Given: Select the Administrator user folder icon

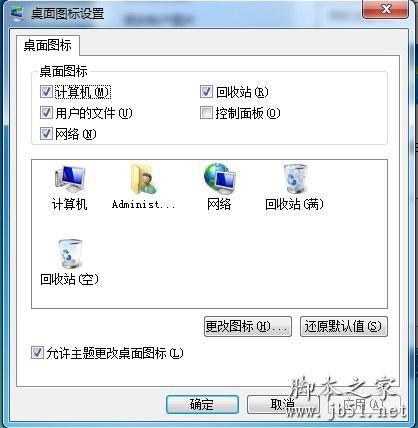Looking at the screenshot, I should [144, 179].
